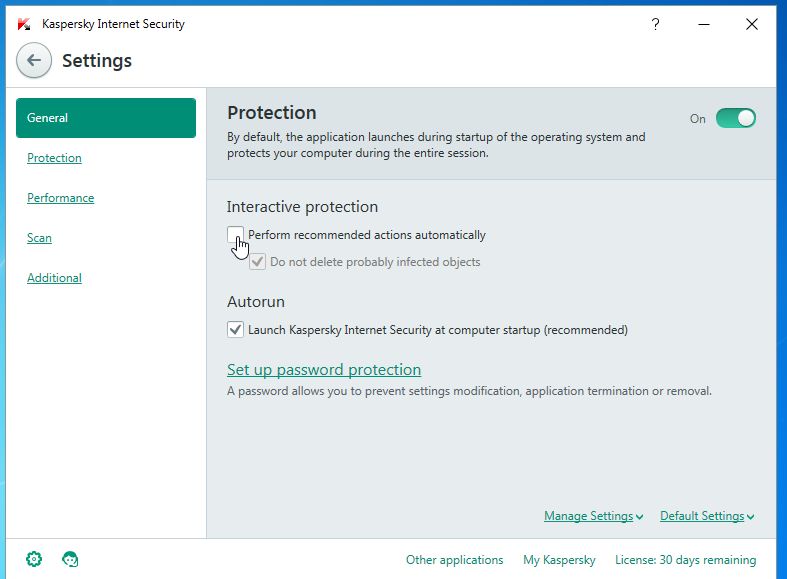
Task: Click the back arrow button
Action: (34, 61)
